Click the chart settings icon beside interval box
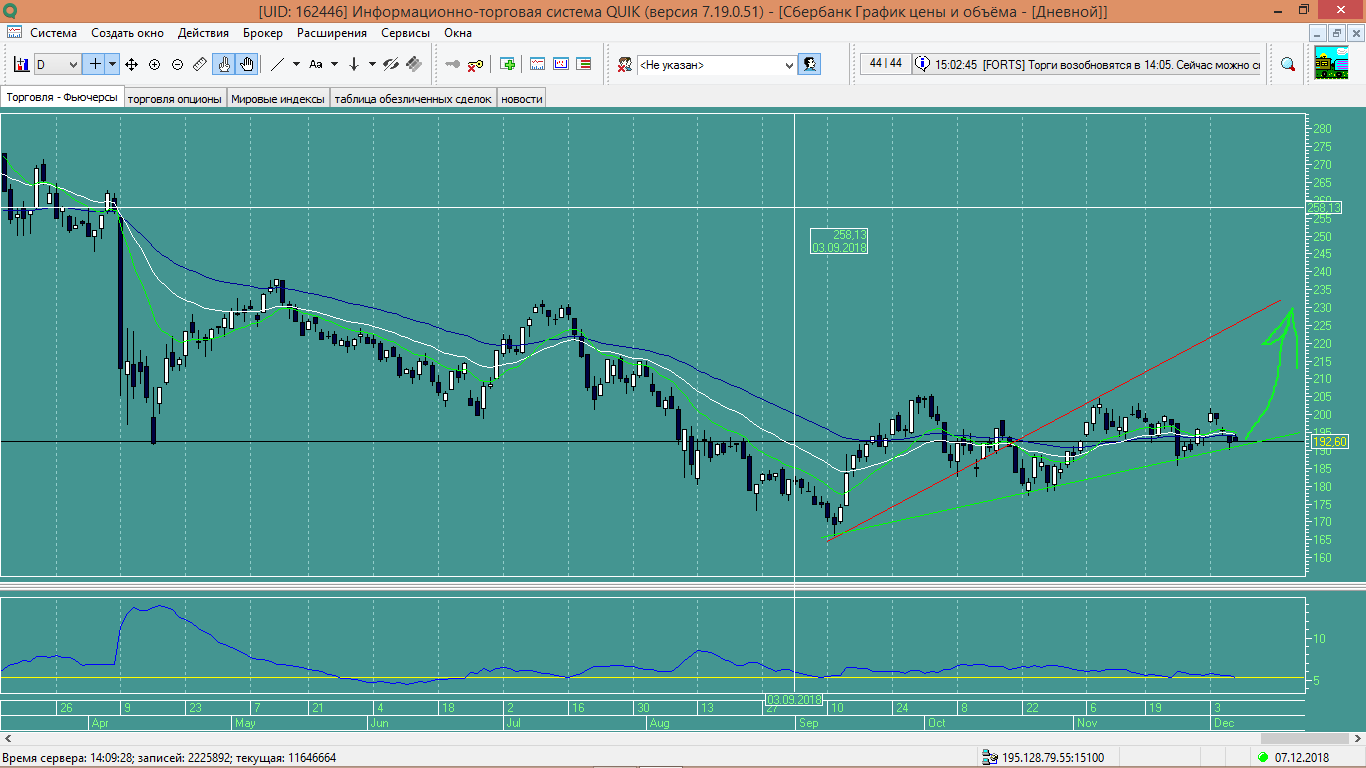The image size is (1366, 768). pyautogui.click(x=21, y=64)
